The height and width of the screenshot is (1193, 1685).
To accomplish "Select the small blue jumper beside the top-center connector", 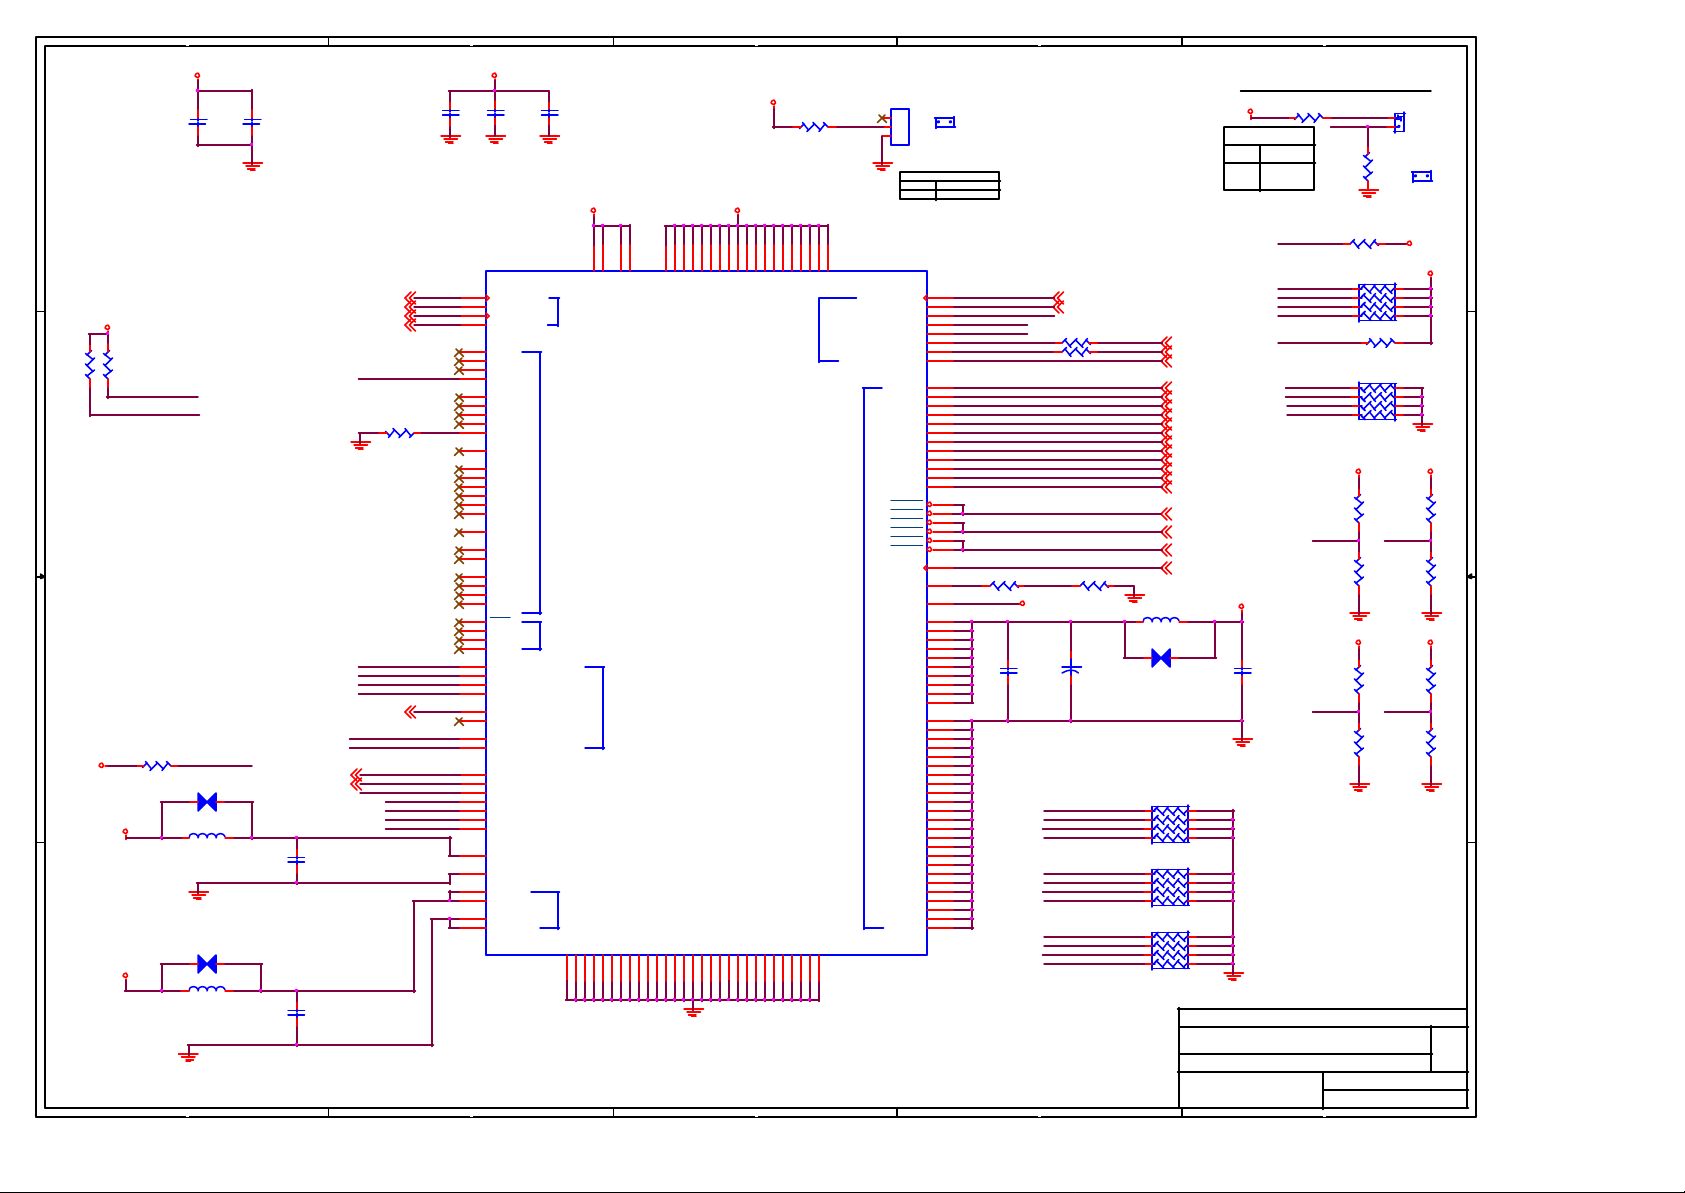I will [x=945, y=122].
